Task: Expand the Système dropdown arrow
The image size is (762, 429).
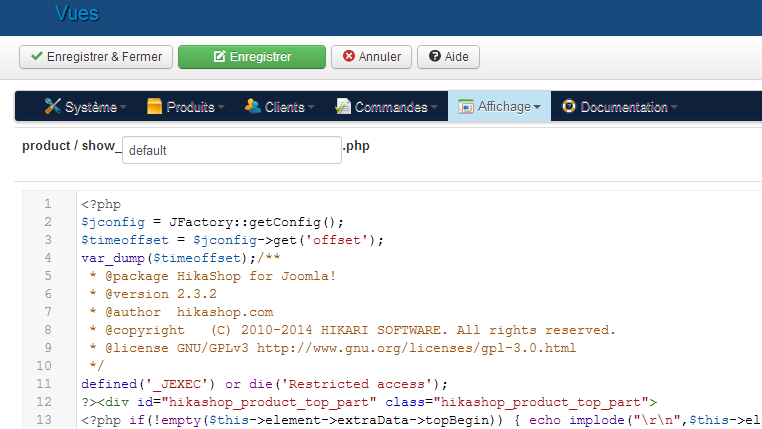Action: point(123,107)
